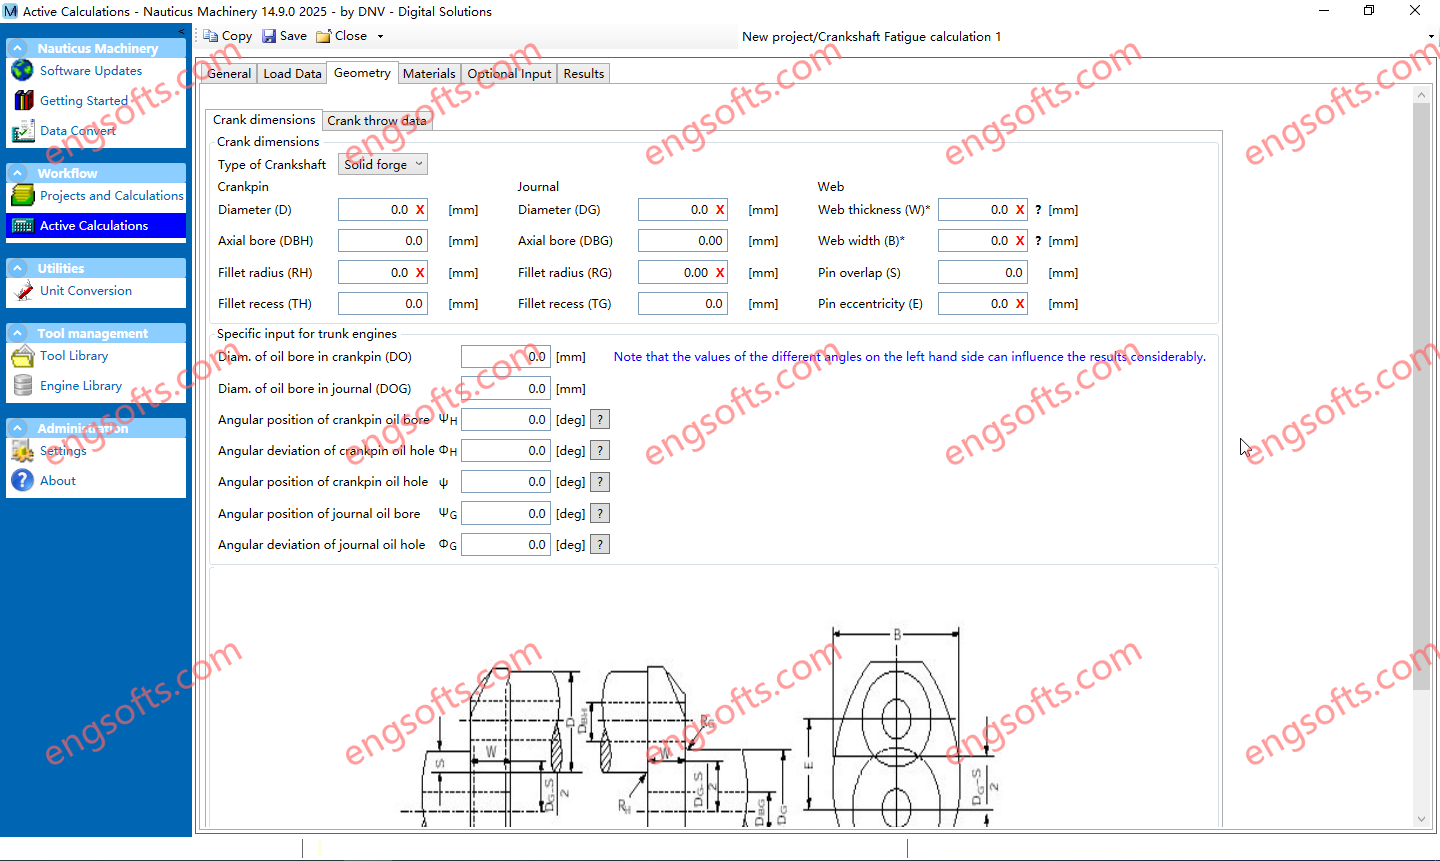Click the Crankpin Fillet radius (RH) field
This screenshot has width=1440, height=861.
383,273
